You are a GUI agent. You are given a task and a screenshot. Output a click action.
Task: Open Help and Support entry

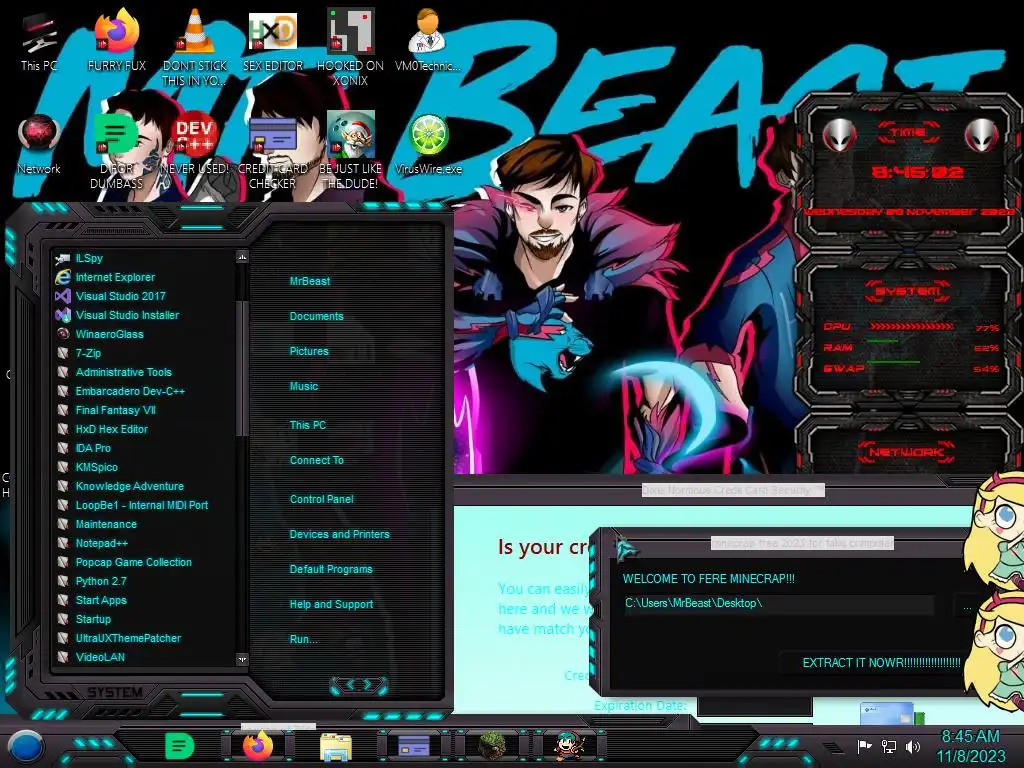[x=331, y=604]
